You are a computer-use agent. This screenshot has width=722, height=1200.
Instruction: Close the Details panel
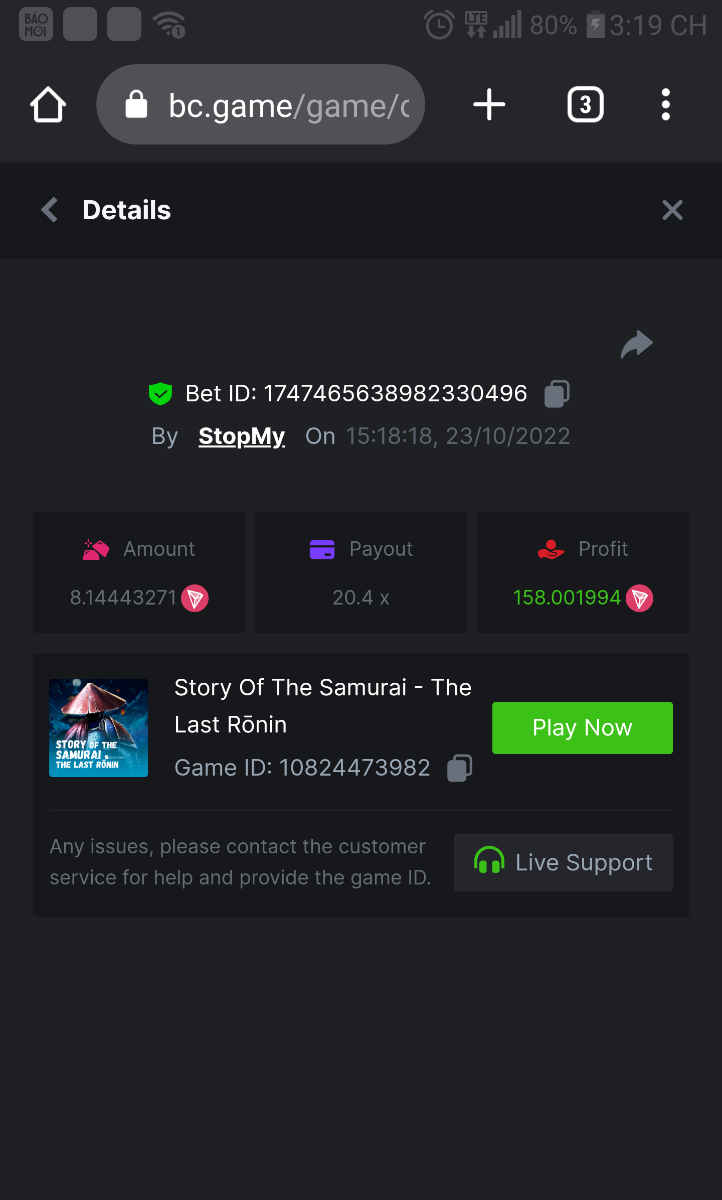(x=672, y=210)
